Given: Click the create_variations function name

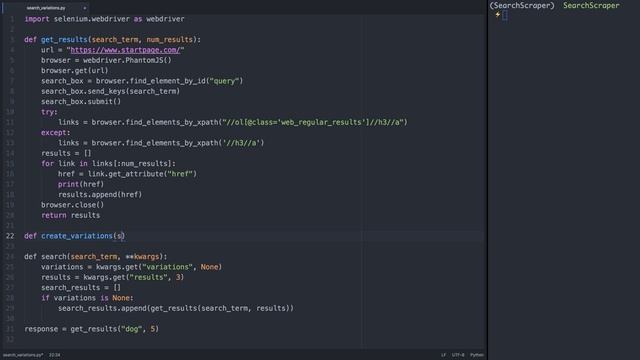Looking at the screenshot, I should [x=77, y=236].
